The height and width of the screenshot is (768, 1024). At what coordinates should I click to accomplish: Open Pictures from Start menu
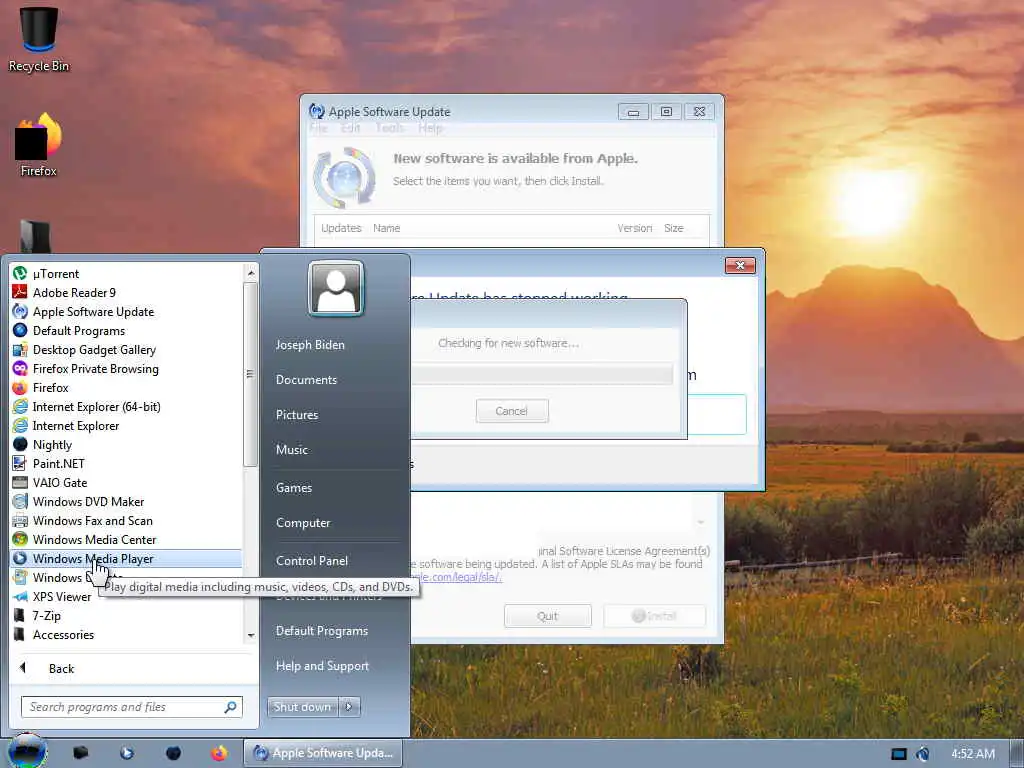pyautogui.click(x=297, y=415)
